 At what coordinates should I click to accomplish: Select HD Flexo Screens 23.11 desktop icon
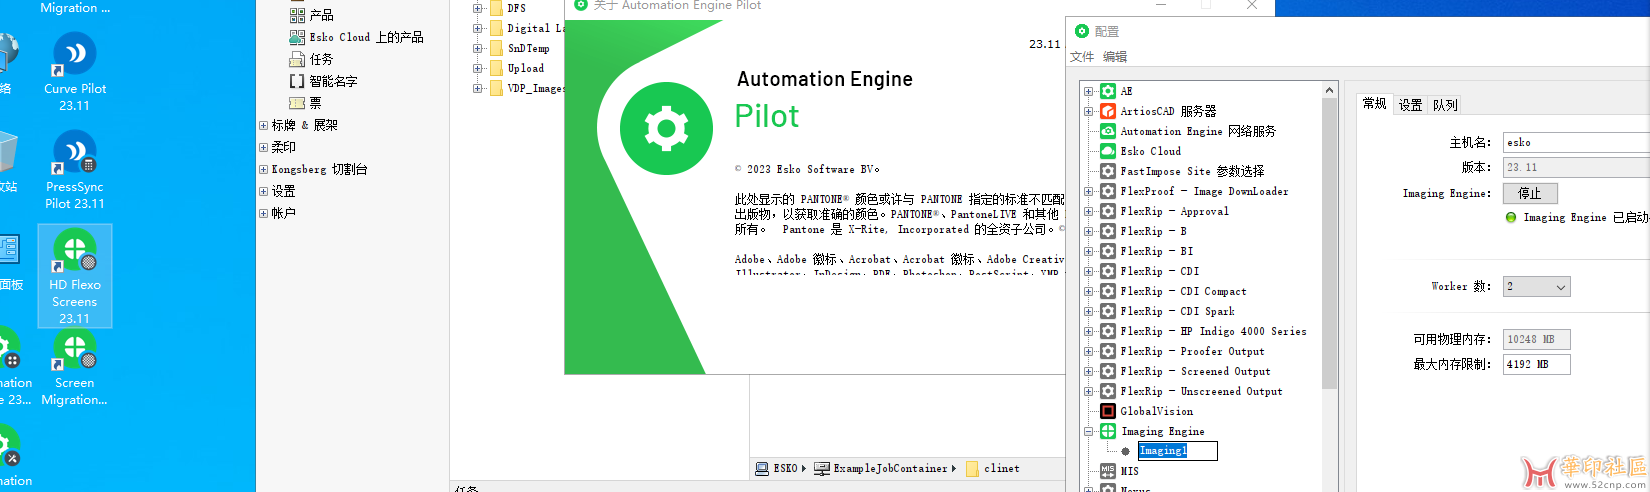pyautogui.click(x=75, y=276)
